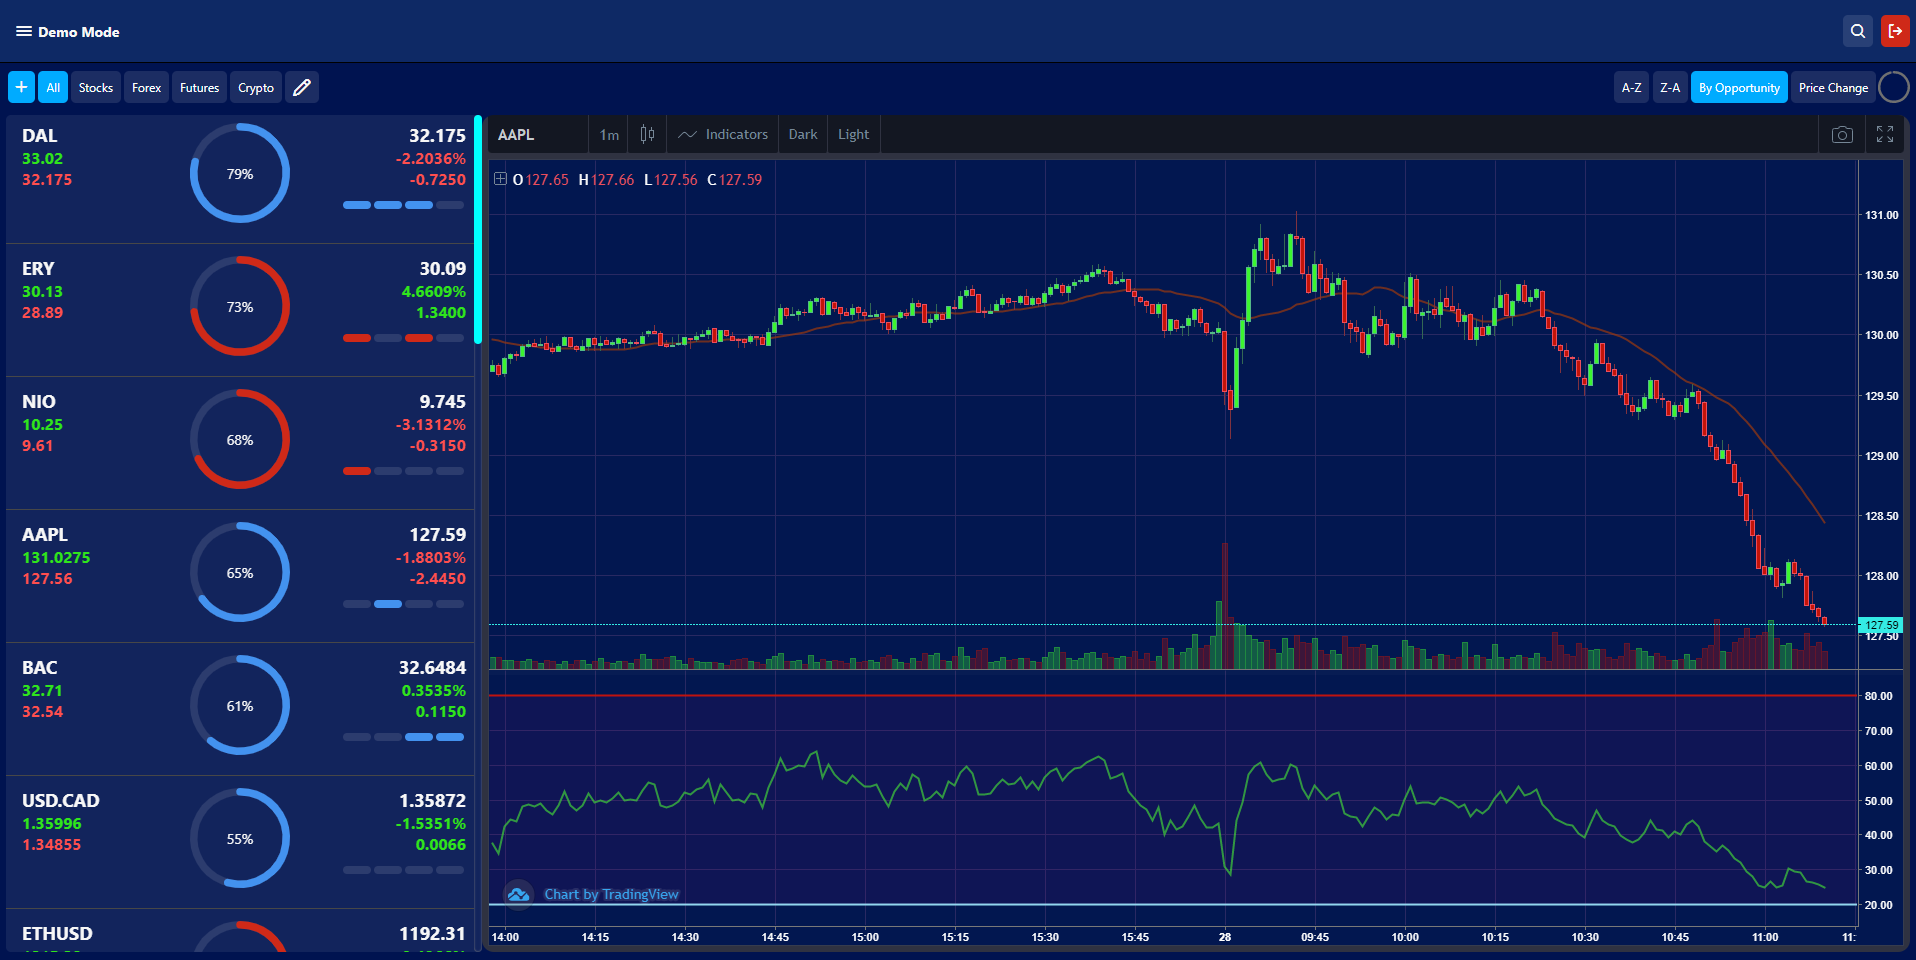Screen dimensions: 1916x960
Task: Filter watchlist by Crypto
Action: point(256,87)
